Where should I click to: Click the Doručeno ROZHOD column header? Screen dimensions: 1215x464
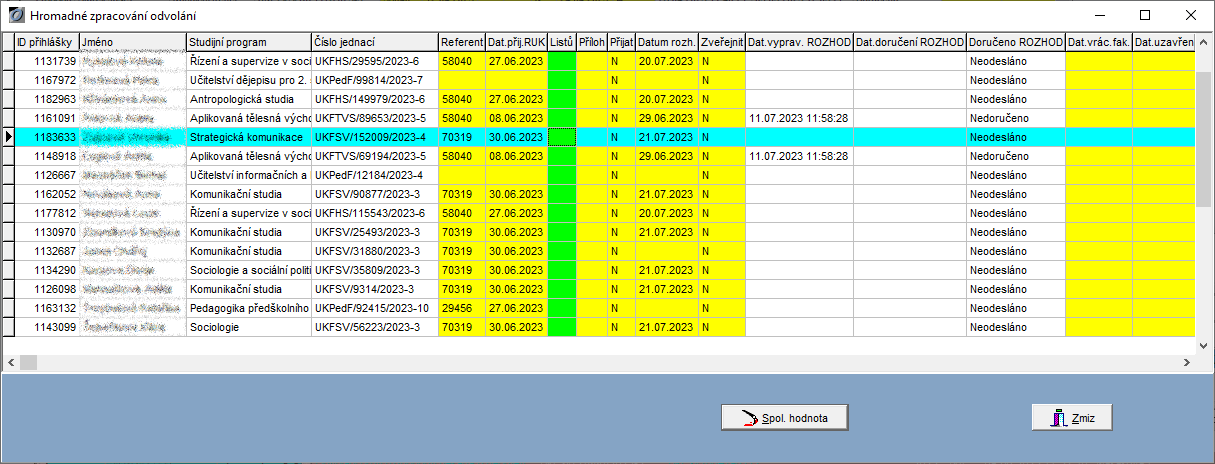point(1014,42)
